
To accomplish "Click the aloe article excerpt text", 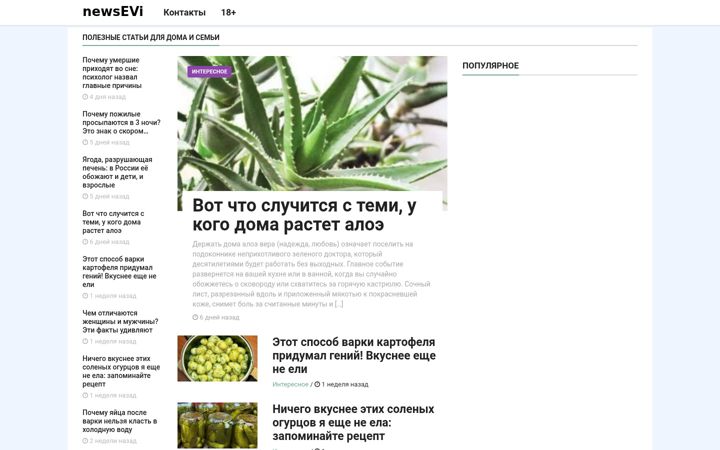I will click(311, 274).
